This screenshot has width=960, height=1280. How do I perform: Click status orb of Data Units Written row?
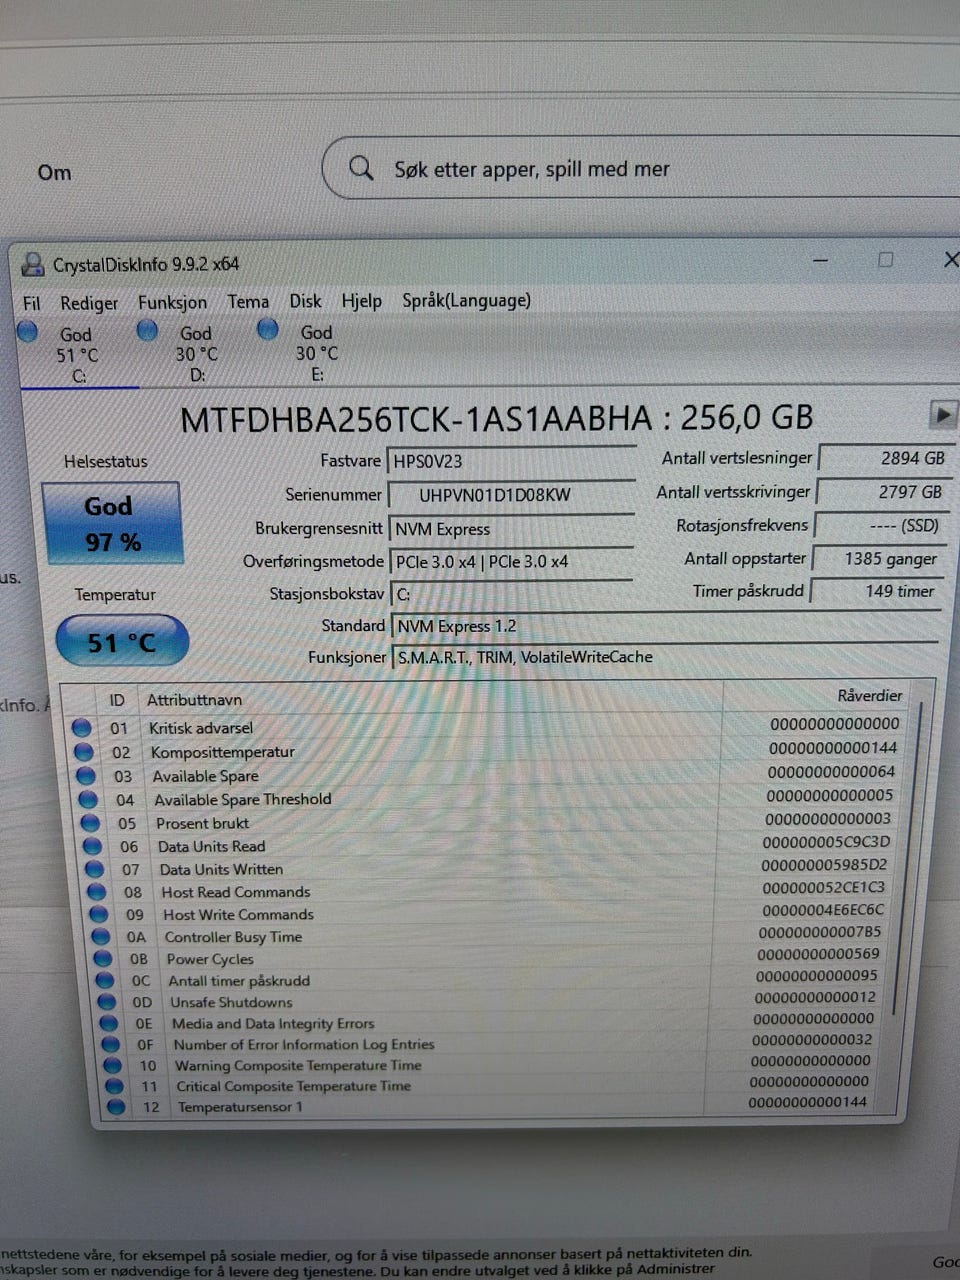click(95, 870)
